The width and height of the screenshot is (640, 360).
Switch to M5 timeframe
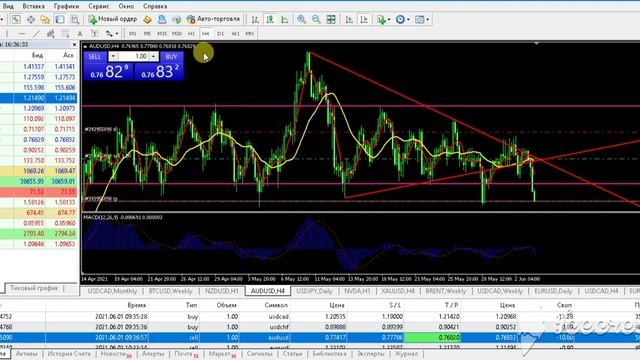coord(147,33)
